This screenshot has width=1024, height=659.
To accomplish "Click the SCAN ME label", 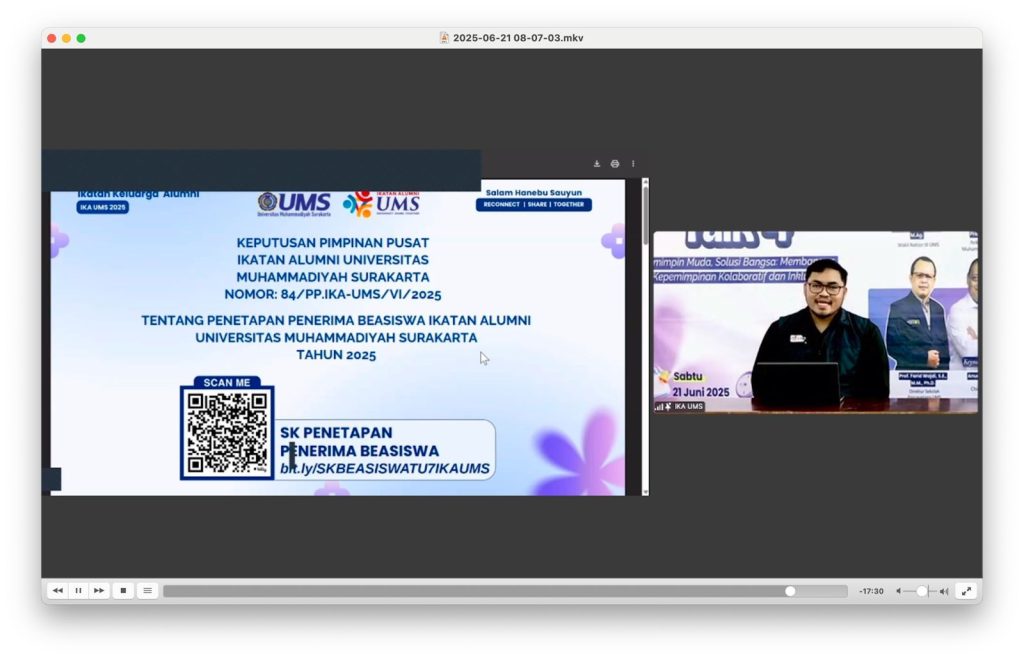I will (x=227, y=382).
